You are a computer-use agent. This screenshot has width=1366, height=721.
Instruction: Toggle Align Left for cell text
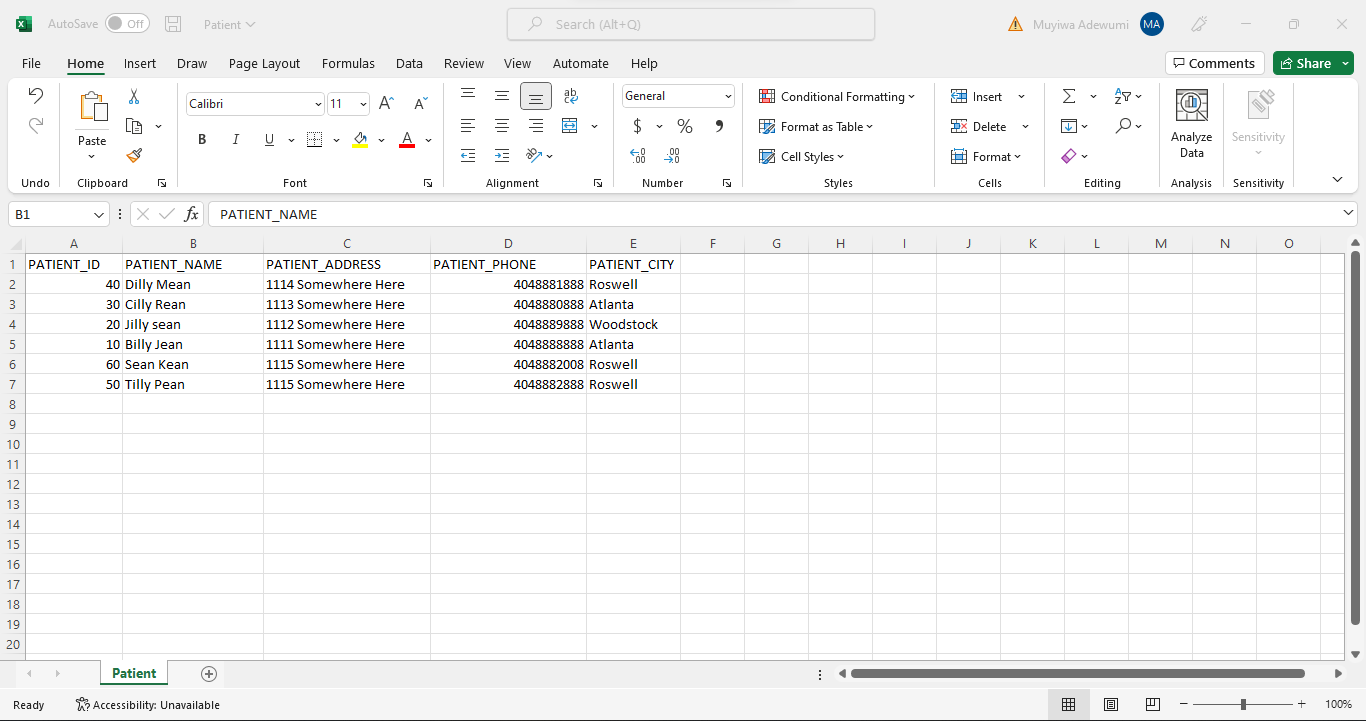[468, 126]
